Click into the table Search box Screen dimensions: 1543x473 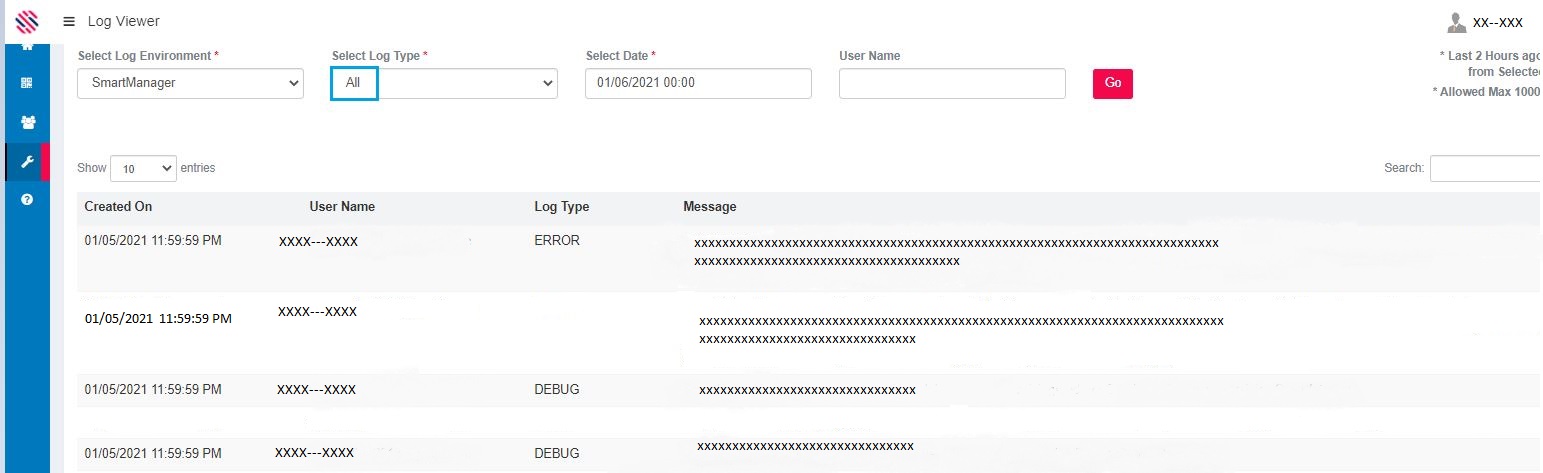1485,168
